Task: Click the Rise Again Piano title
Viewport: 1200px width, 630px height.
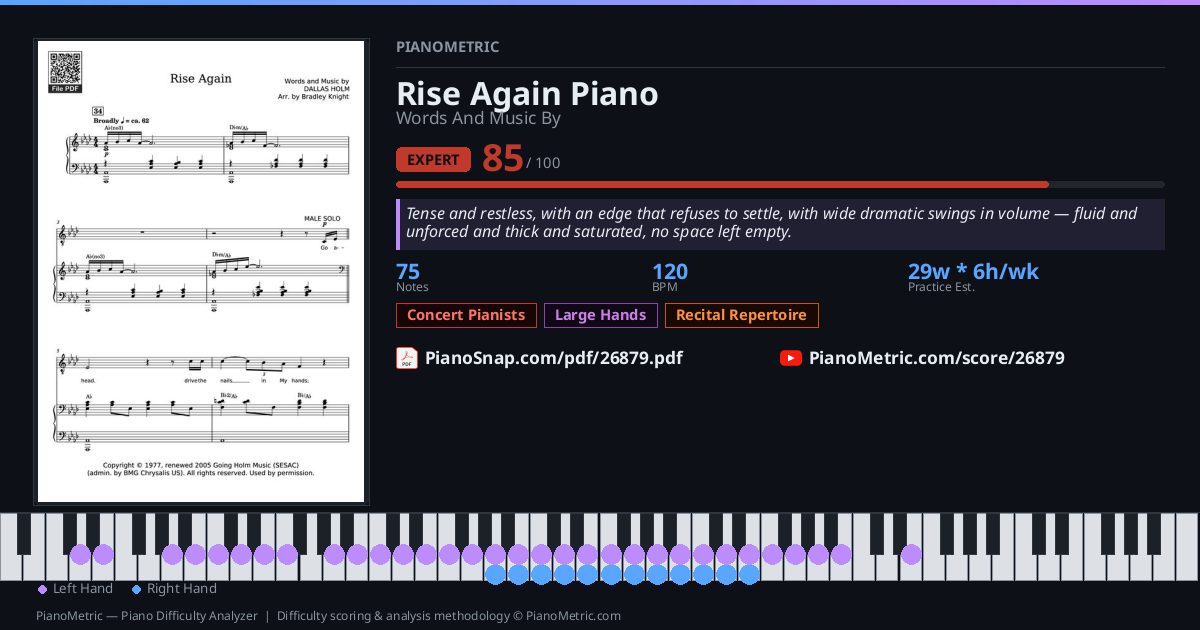Action: tap(527, 94)
